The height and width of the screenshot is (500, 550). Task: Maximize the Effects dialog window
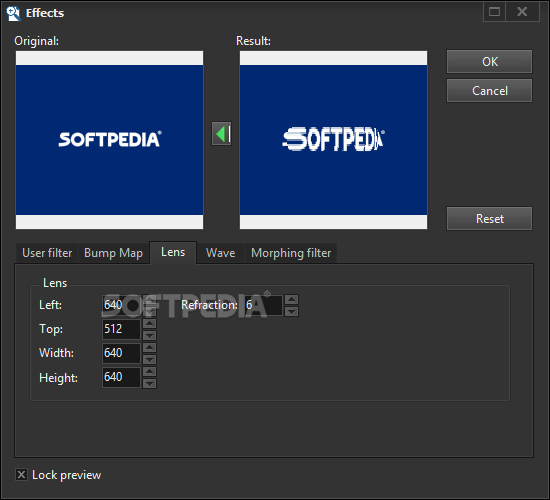[x=495, y=12]
